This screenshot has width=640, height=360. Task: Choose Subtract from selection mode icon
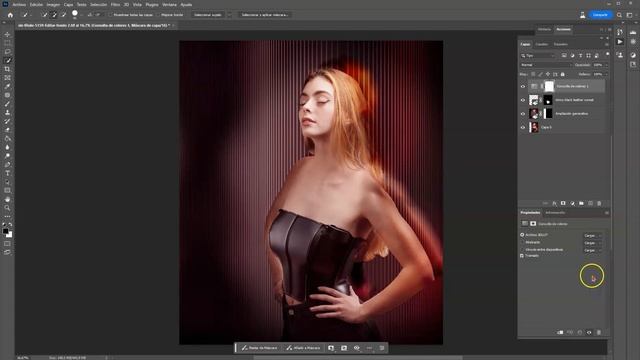point(63,15)
